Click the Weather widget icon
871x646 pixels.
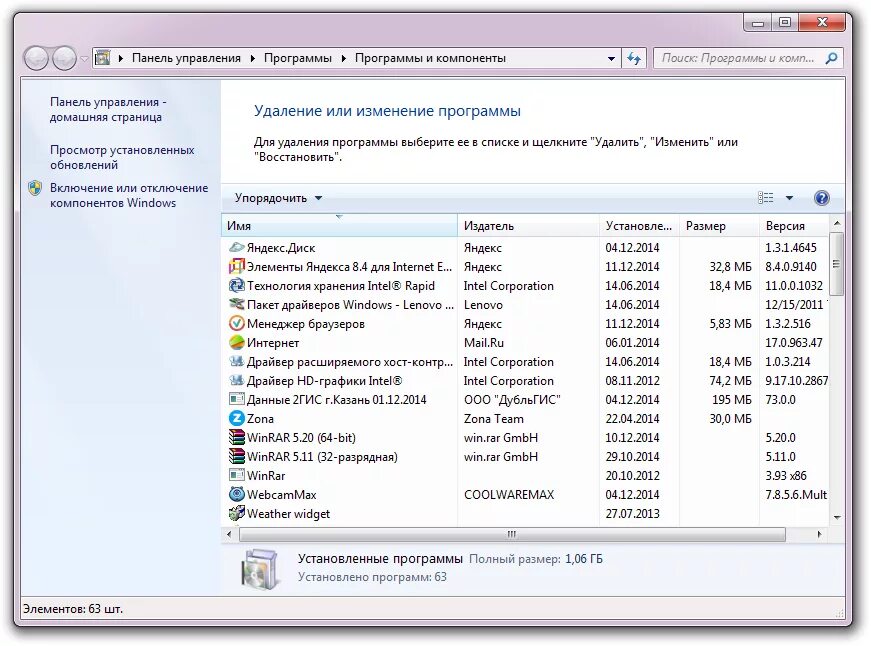237,513
